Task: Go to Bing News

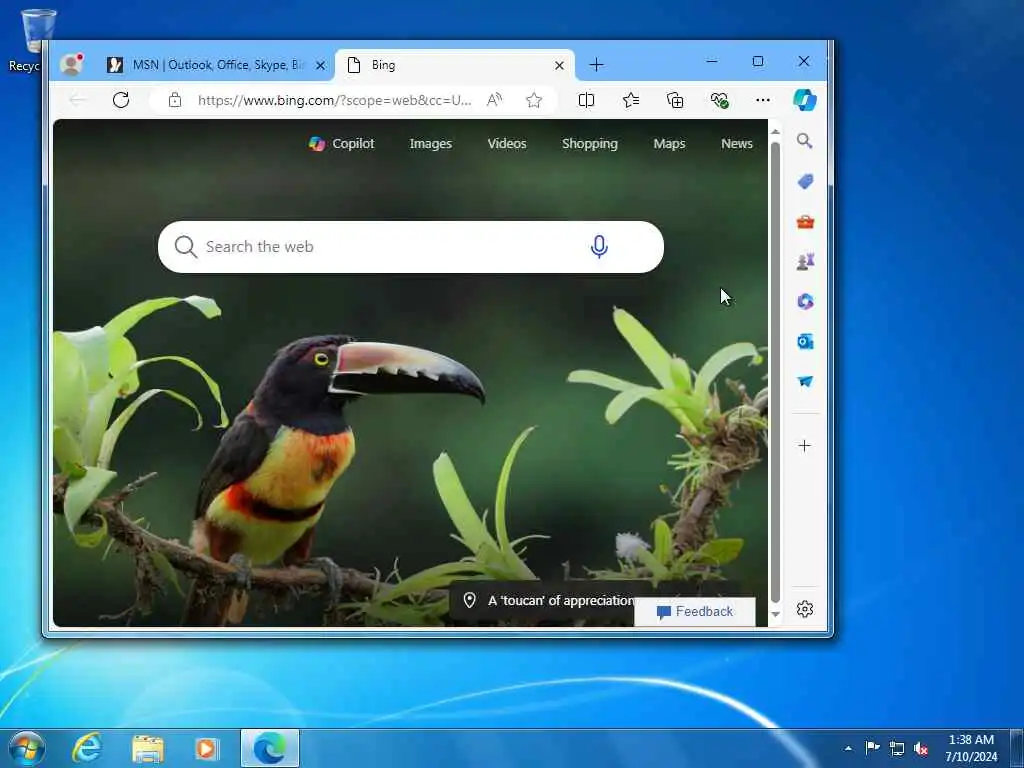Action: [737, 144]
